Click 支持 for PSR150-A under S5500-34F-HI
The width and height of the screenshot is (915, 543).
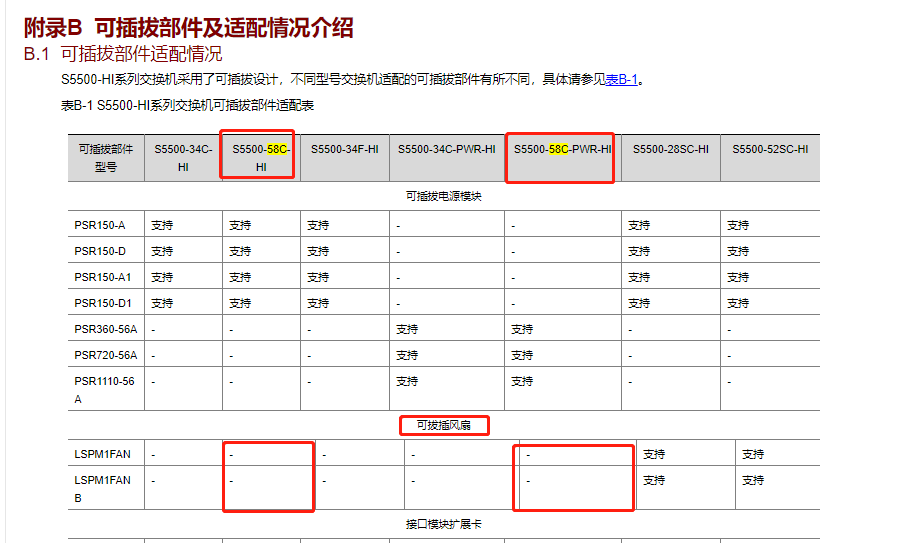[318, 225]
